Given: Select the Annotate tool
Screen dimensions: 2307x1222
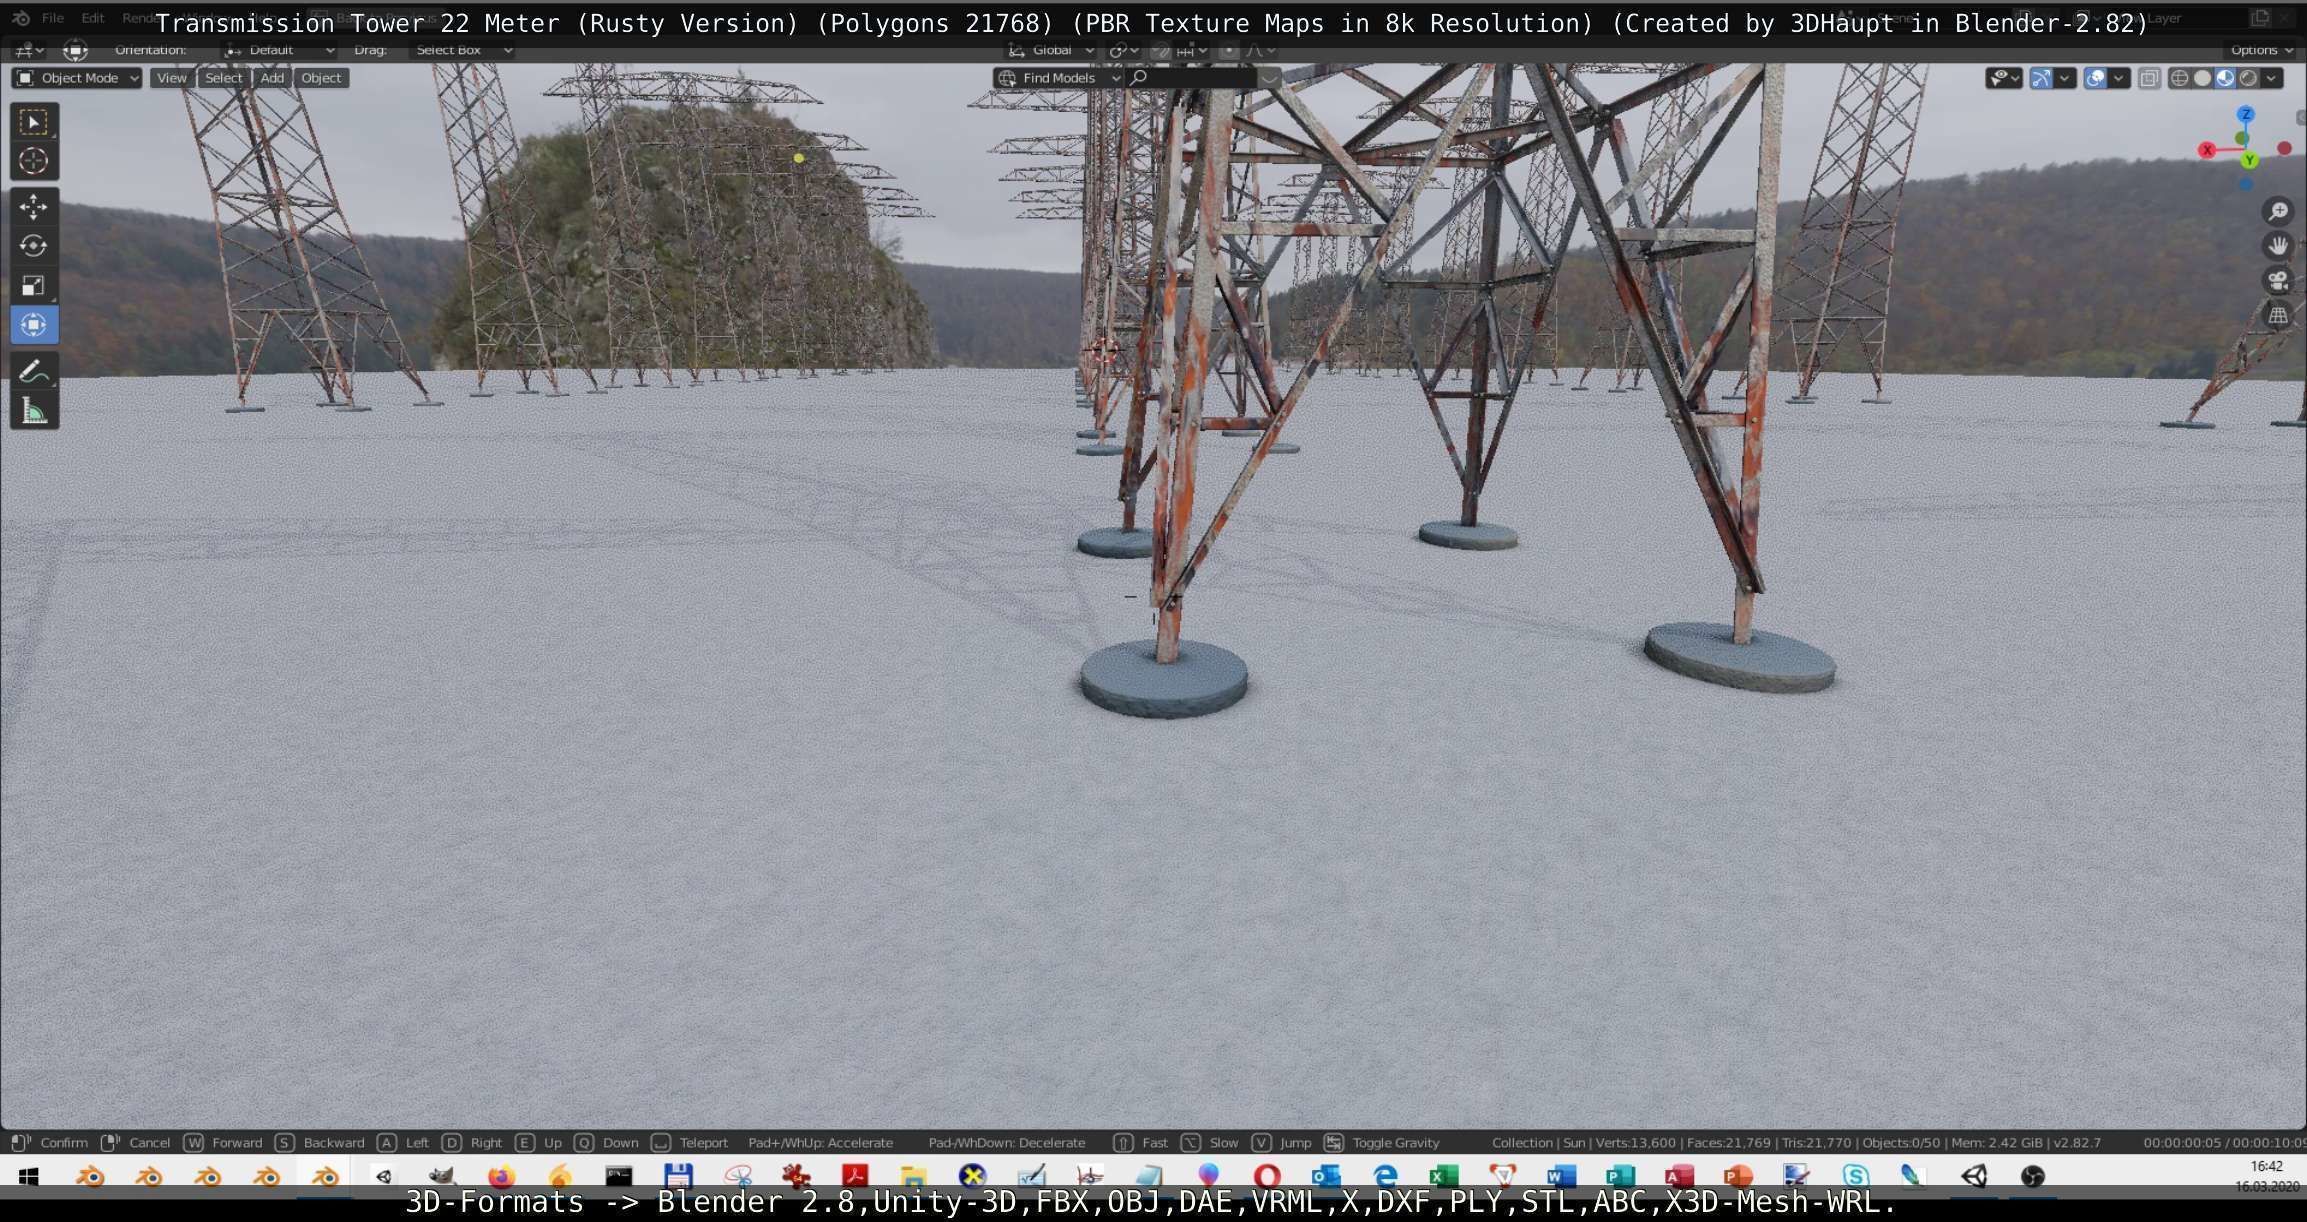Looking at the screenshot, I should pos(34,371).
